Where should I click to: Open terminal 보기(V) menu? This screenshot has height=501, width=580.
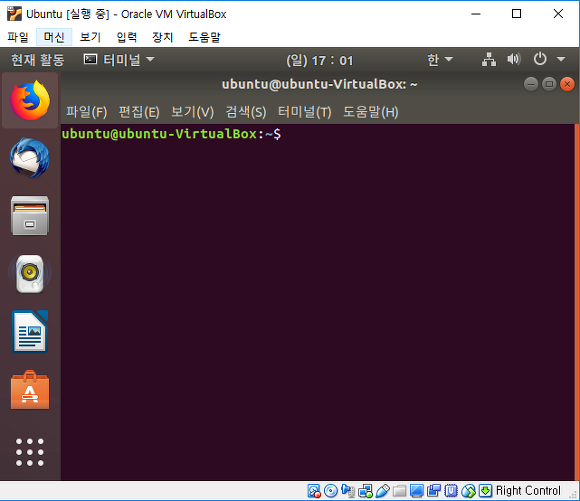(x=192, y=112)
